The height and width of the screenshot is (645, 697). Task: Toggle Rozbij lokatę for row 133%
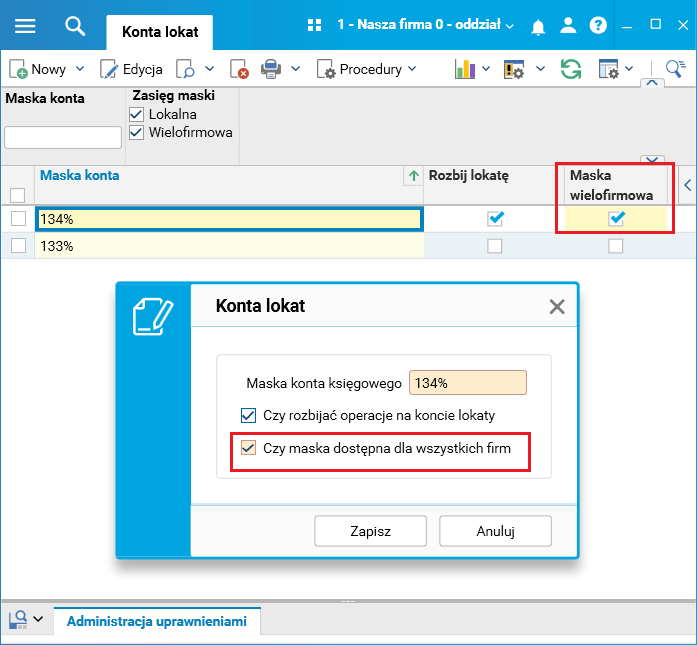coord(495,246)
